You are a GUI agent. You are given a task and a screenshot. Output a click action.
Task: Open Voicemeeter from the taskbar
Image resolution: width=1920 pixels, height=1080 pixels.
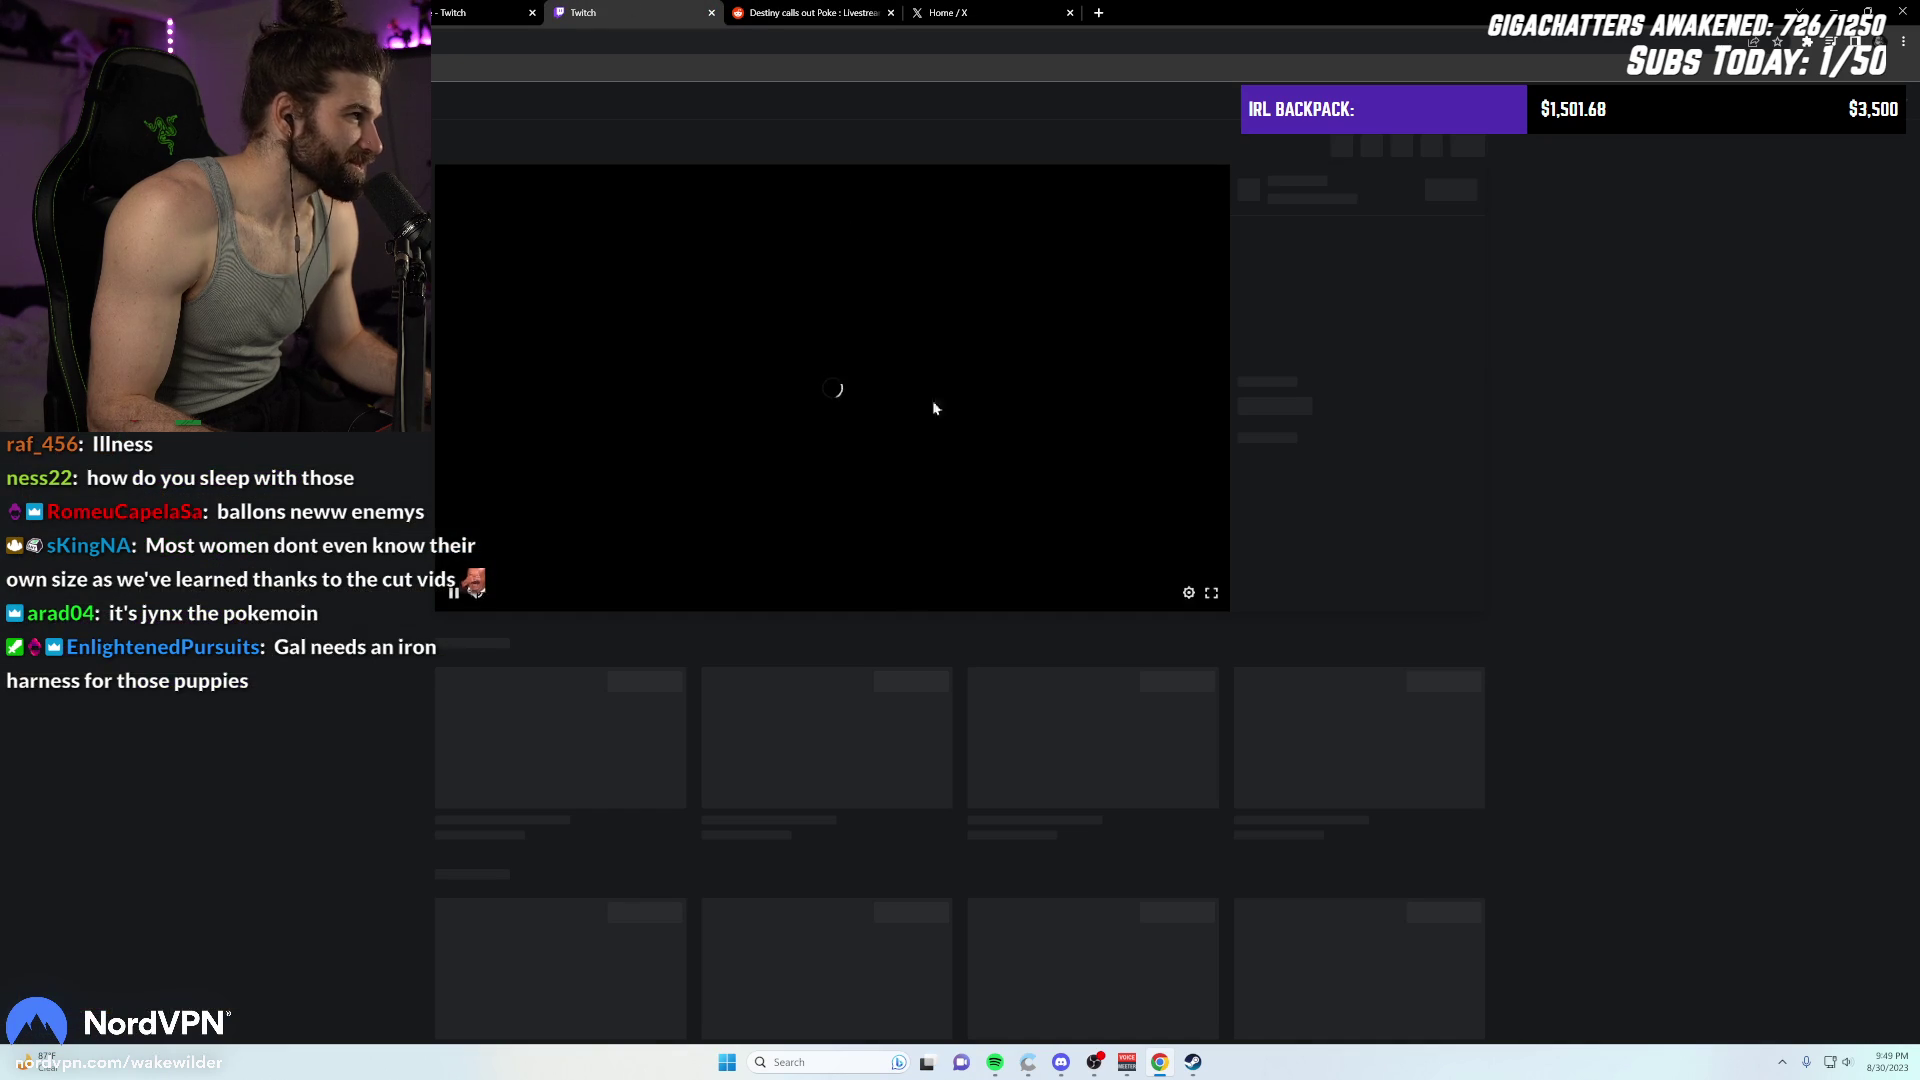point(1127,1061)
